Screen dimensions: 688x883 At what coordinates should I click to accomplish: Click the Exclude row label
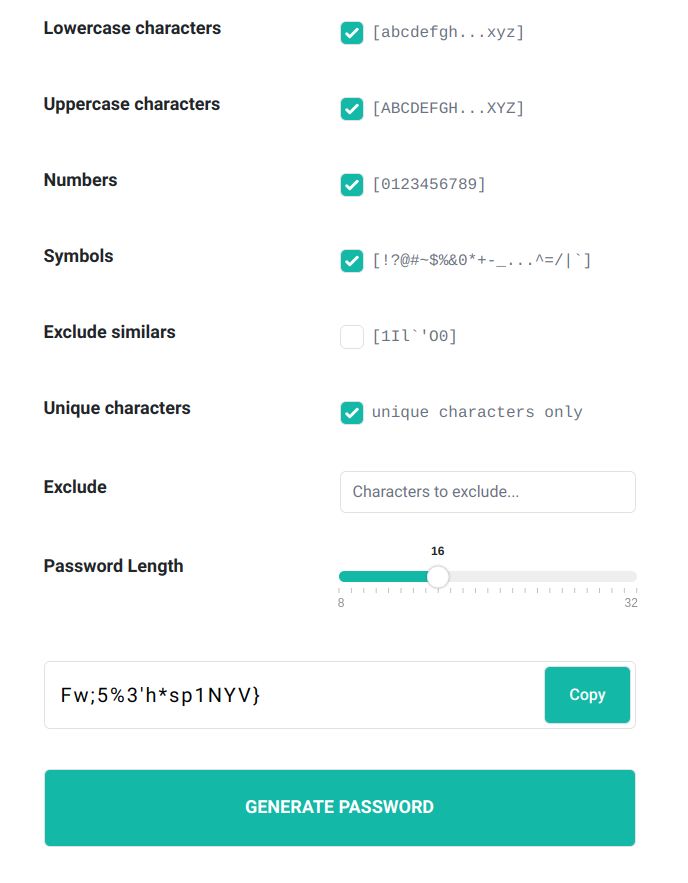point(75,487)
